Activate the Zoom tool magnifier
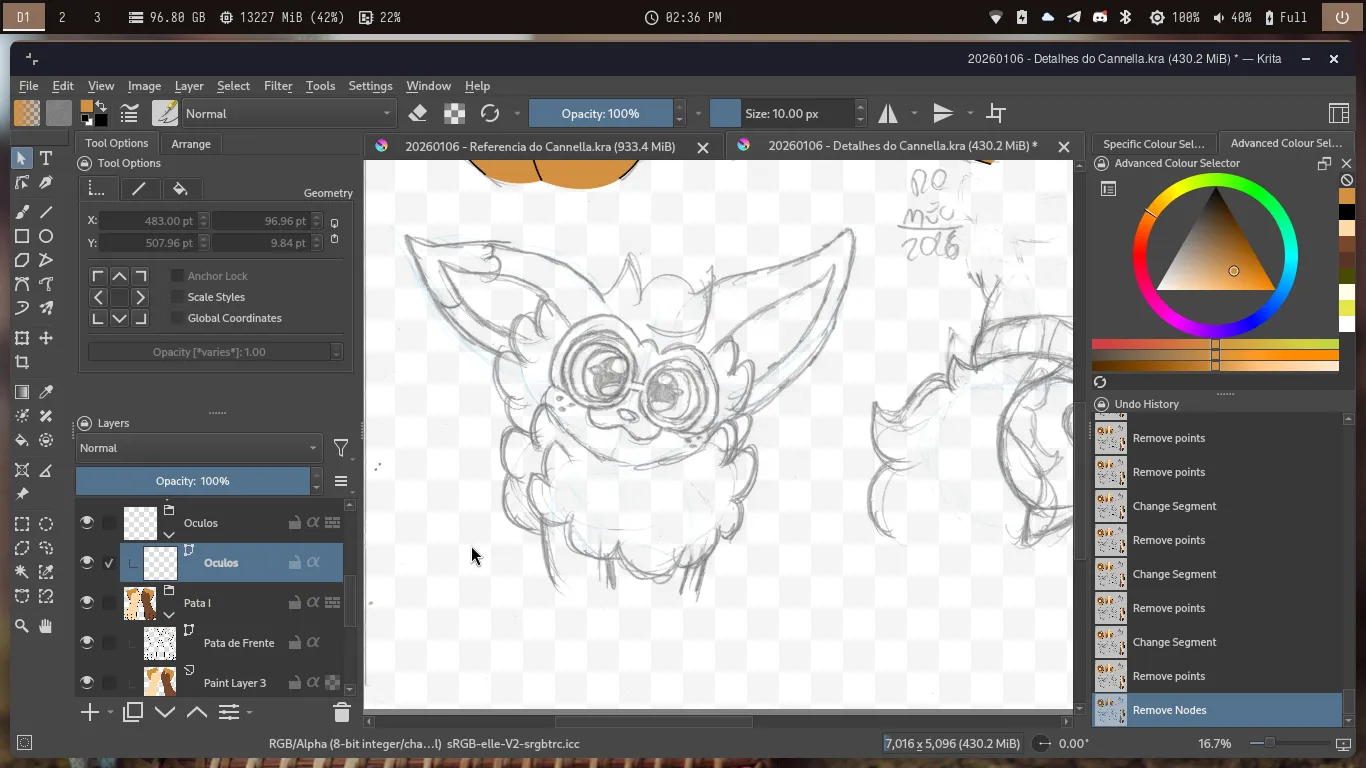1366x768 pixels. click(22, 626)
